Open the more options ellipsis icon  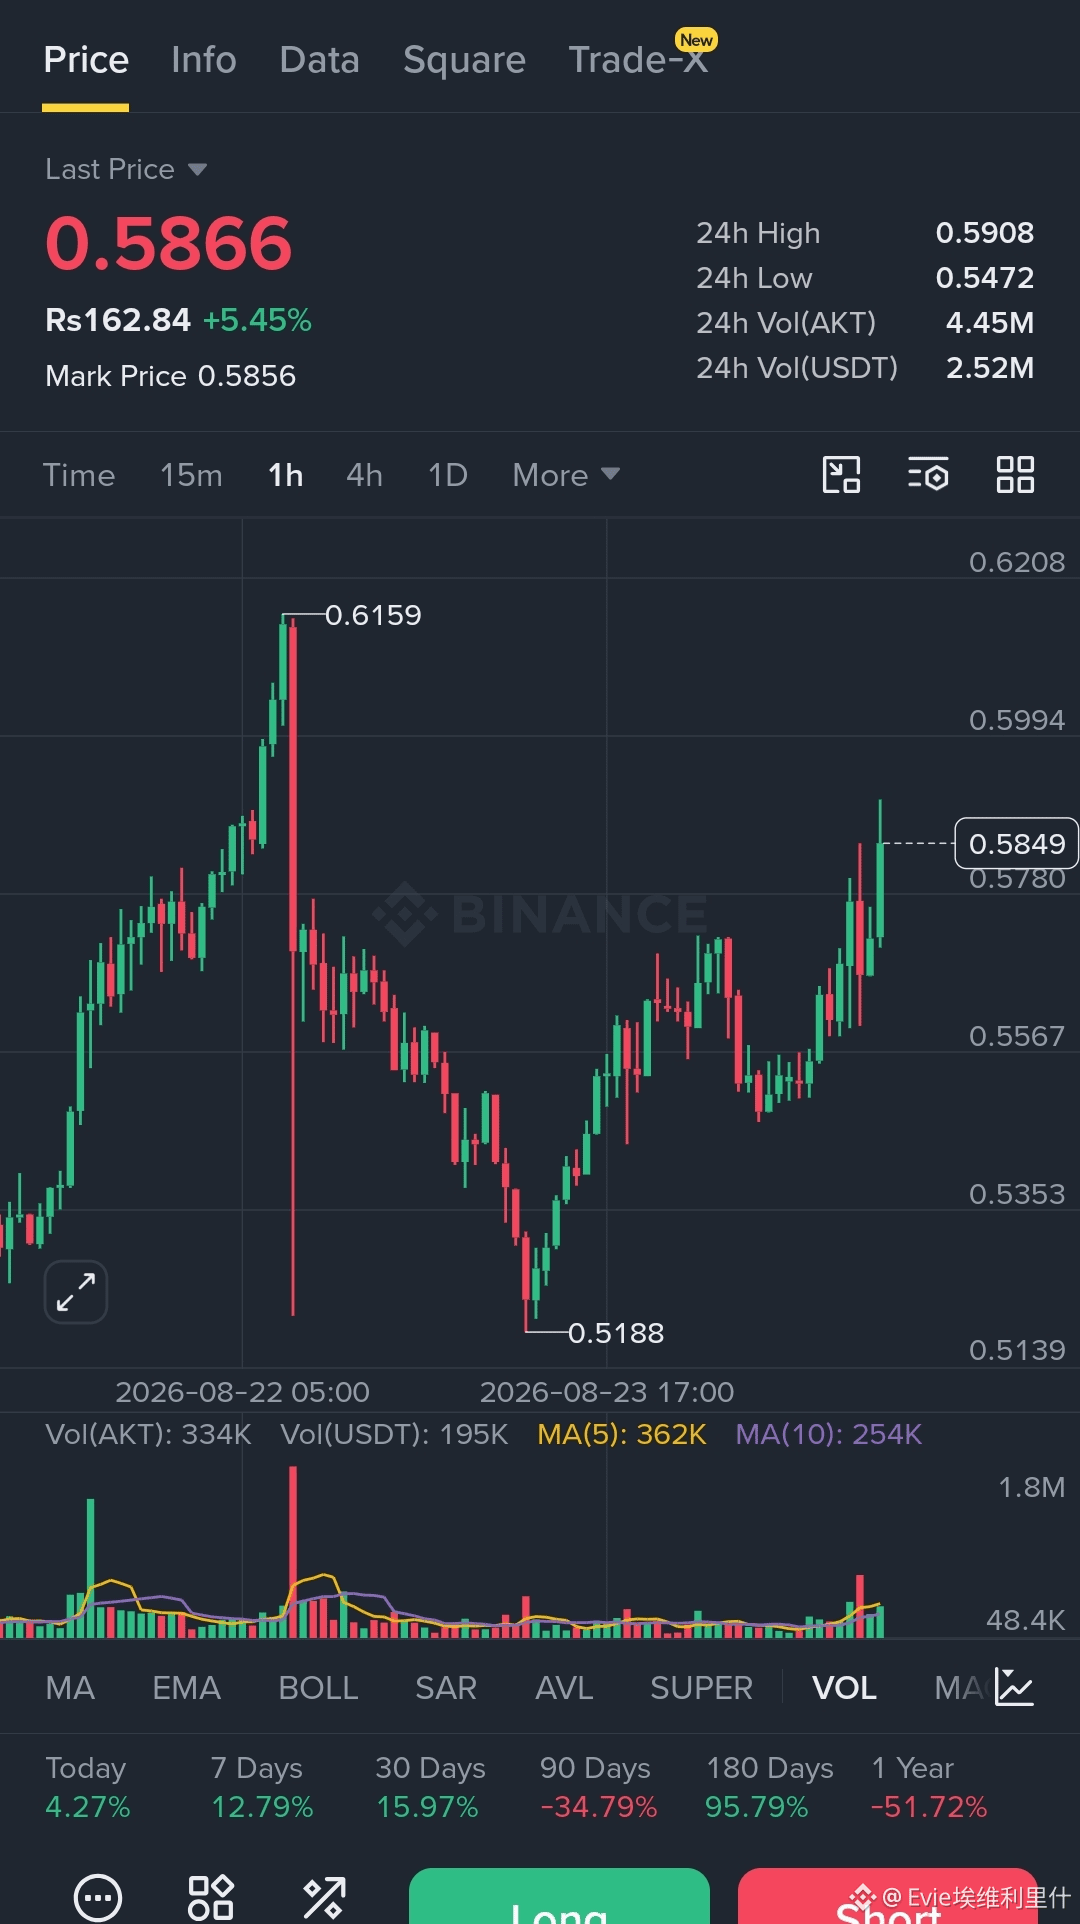98,1898
